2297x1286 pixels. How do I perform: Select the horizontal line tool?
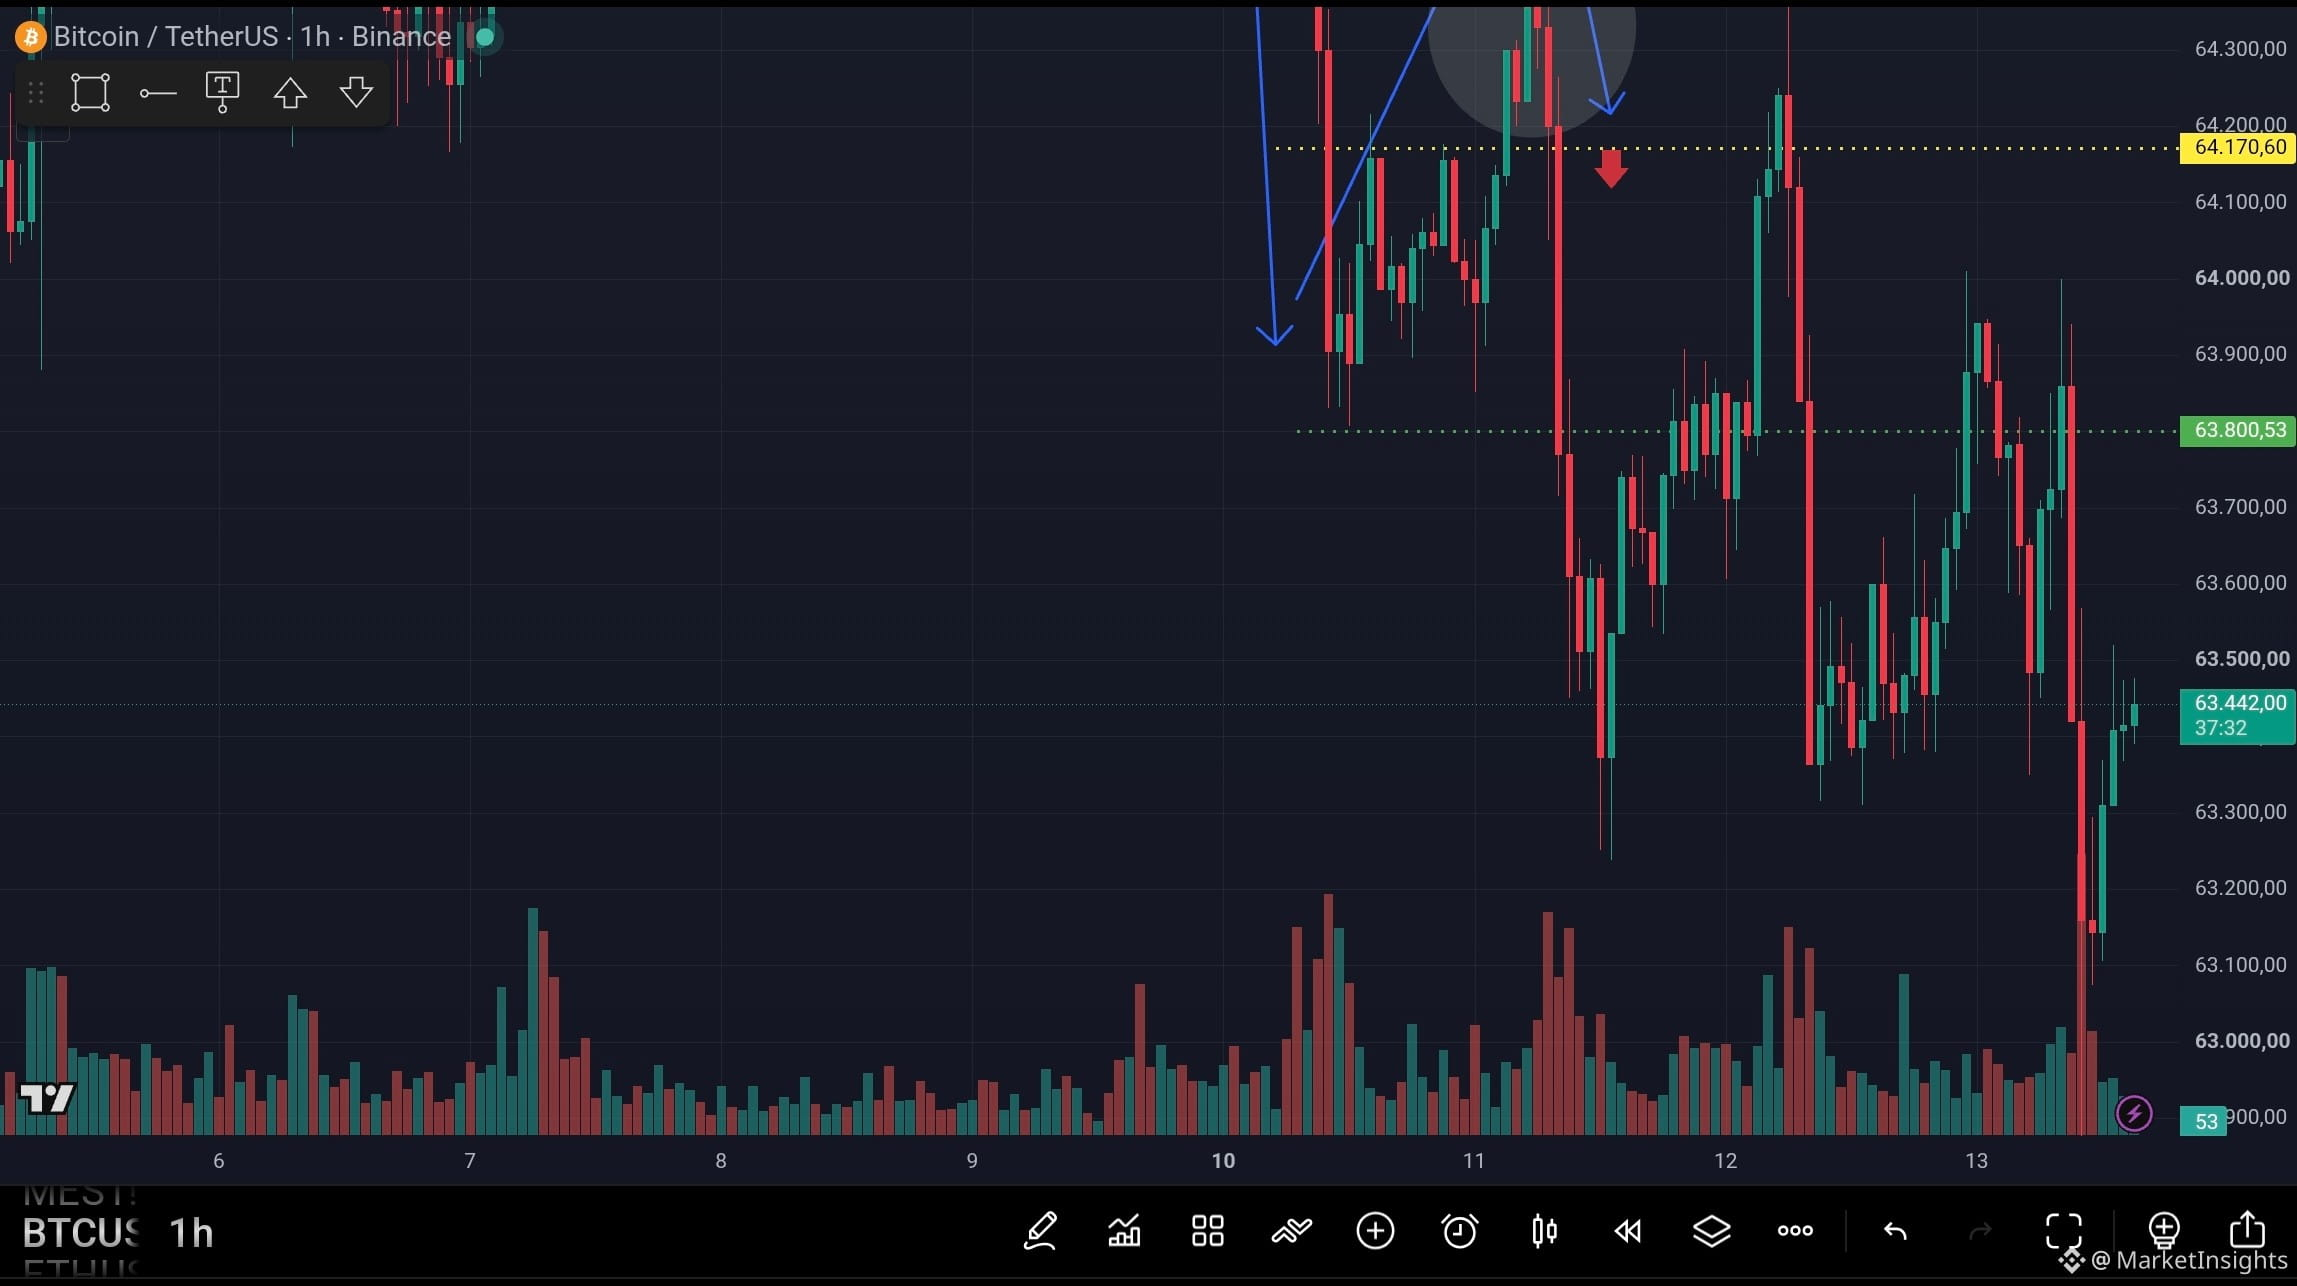coord(157,93)
